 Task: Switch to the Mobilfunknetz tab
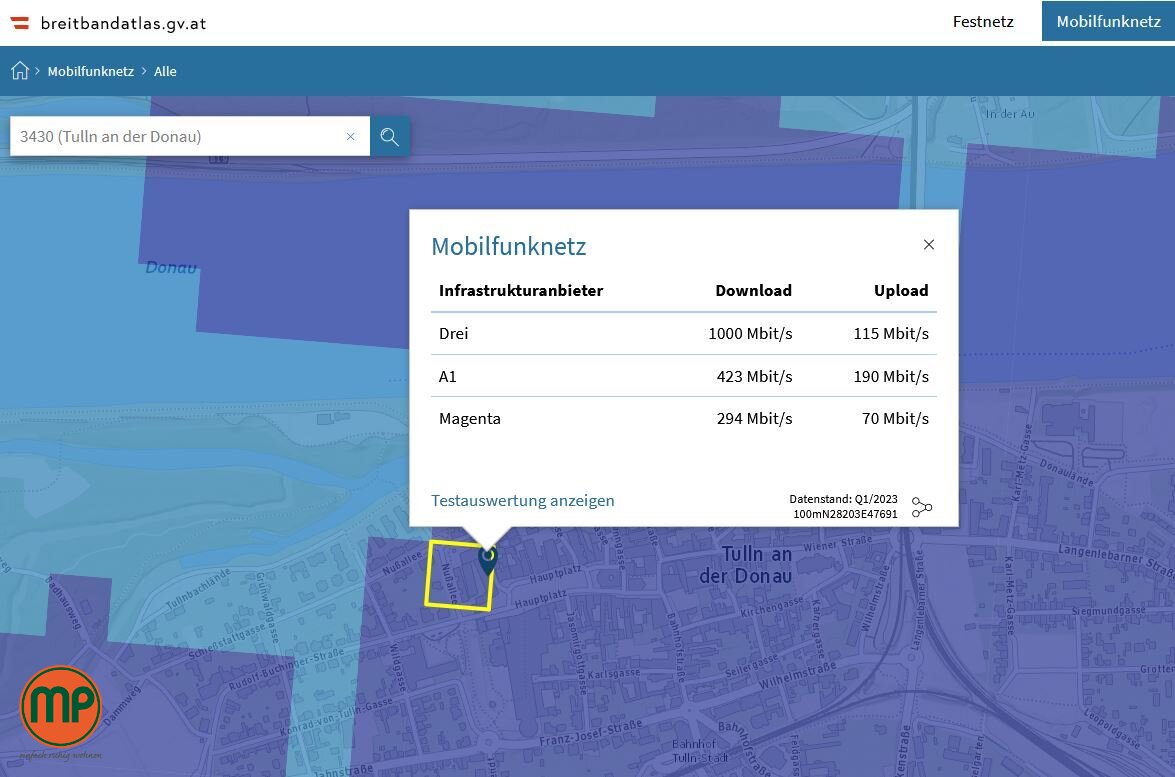[1108, 22]
